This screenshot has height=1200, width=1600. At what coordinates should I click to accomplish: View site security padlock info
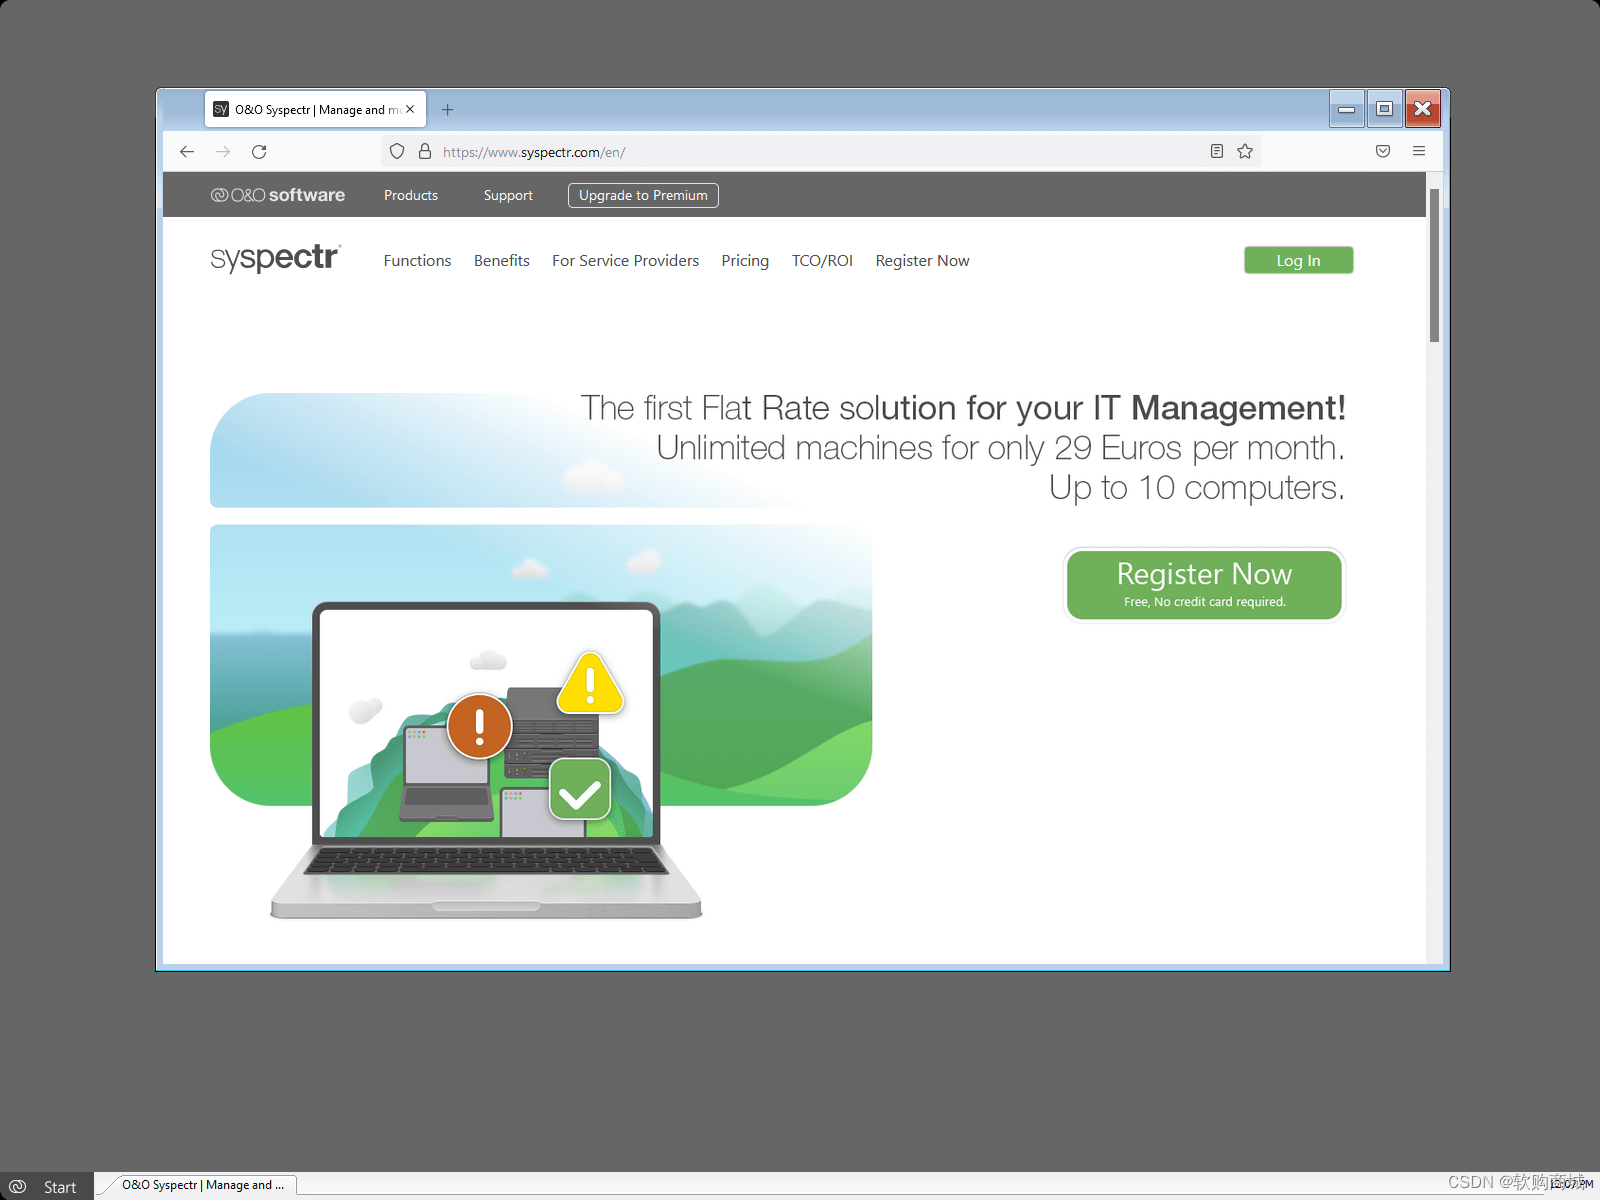click(425, 152)
